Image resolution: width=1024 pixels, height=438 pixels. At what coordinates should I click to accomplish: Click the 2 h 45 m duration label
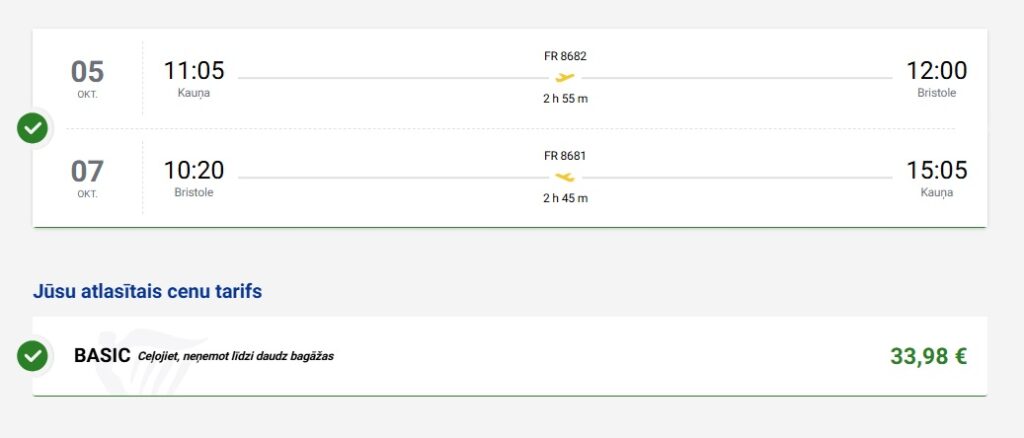pos(565,198)
